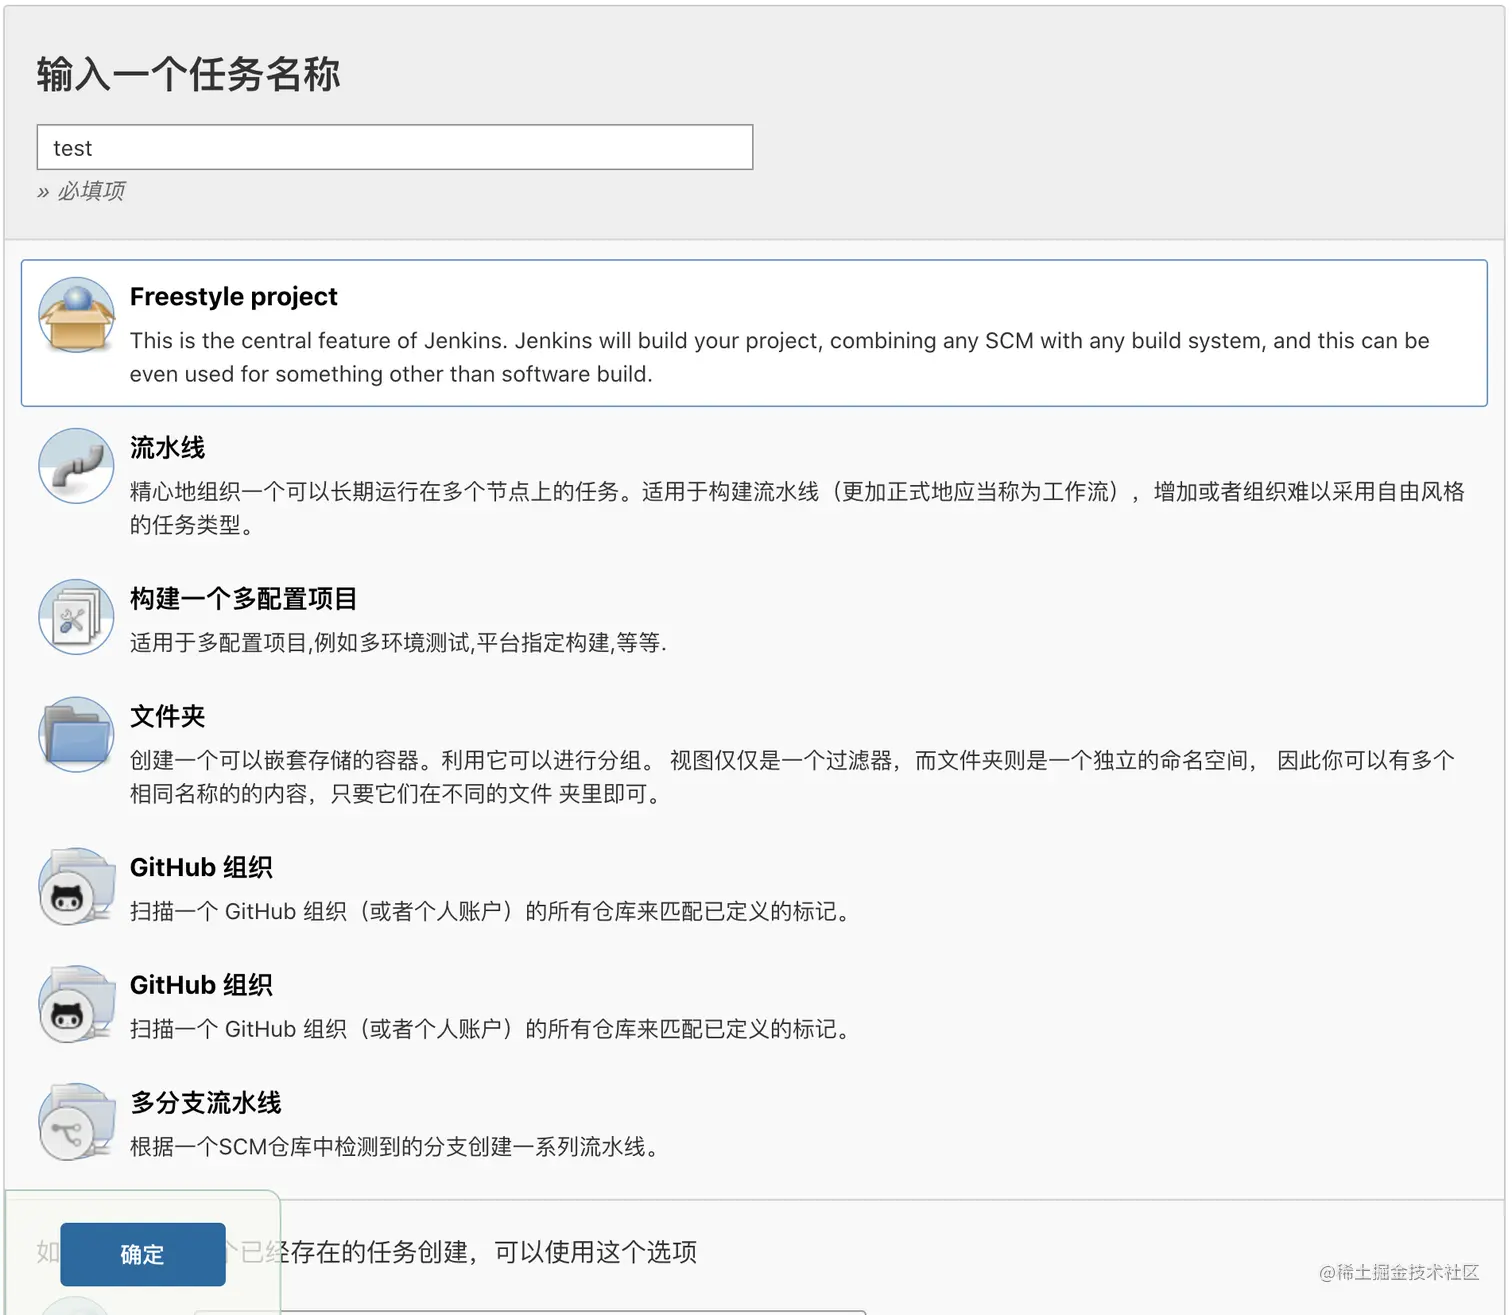Viewport: 1512px width, 1315px height.
Task: Click the 文件夹 blue folder icon
Action: 76,734
